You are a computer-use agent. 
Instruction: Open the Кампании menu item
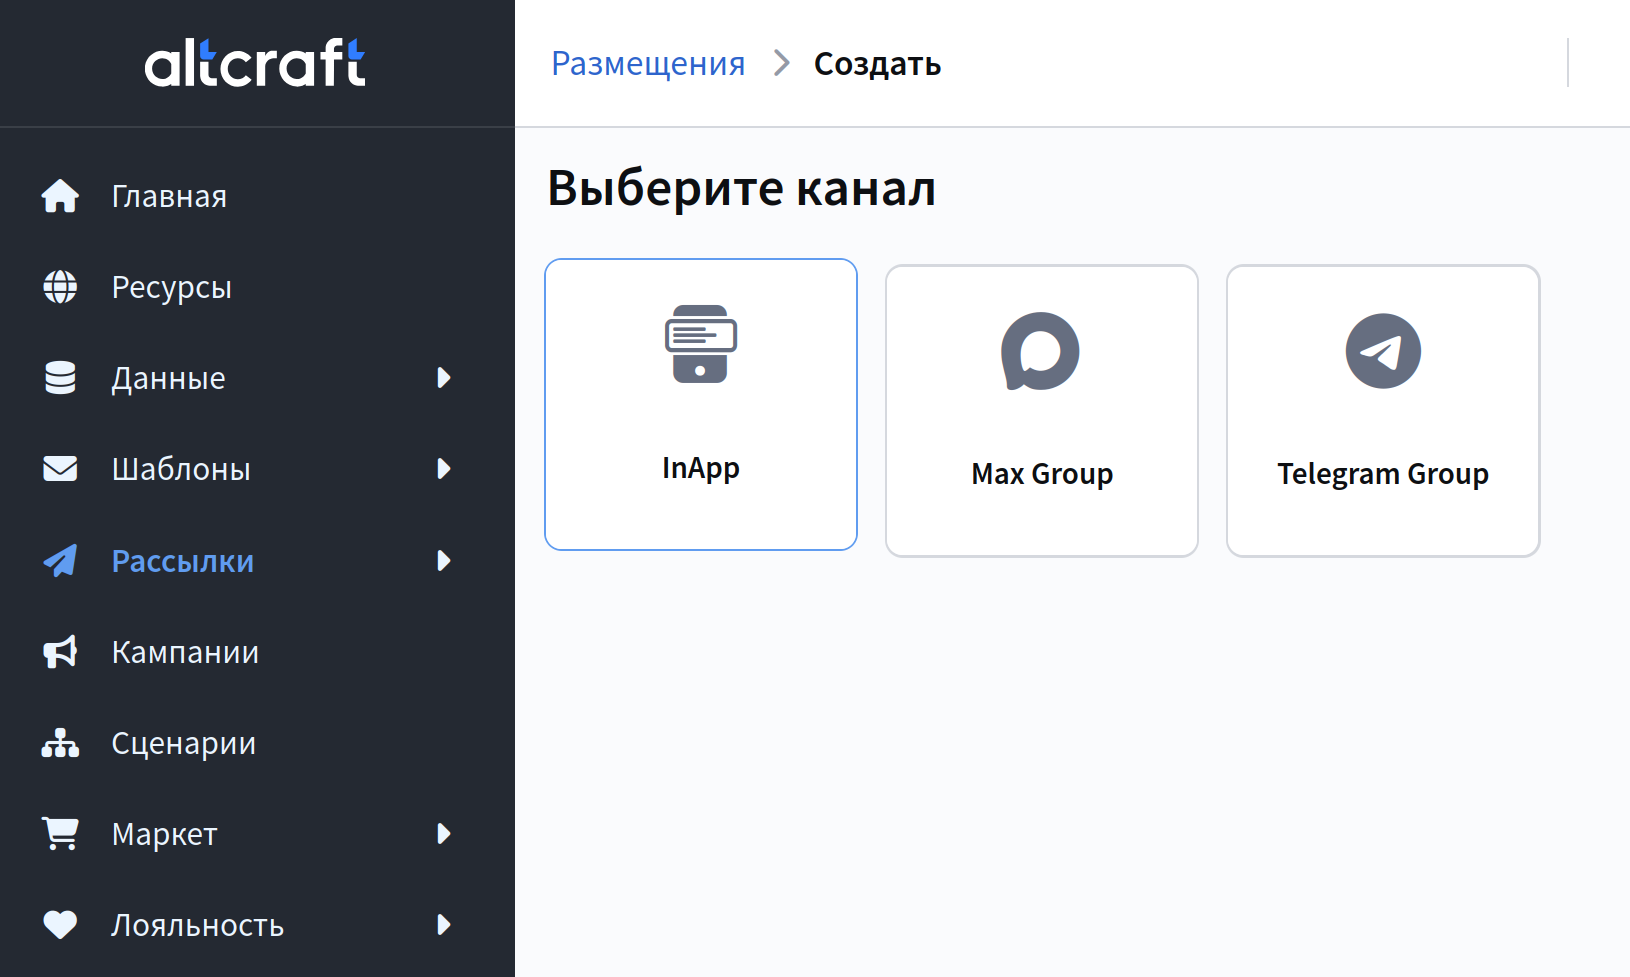pos(185,652)
